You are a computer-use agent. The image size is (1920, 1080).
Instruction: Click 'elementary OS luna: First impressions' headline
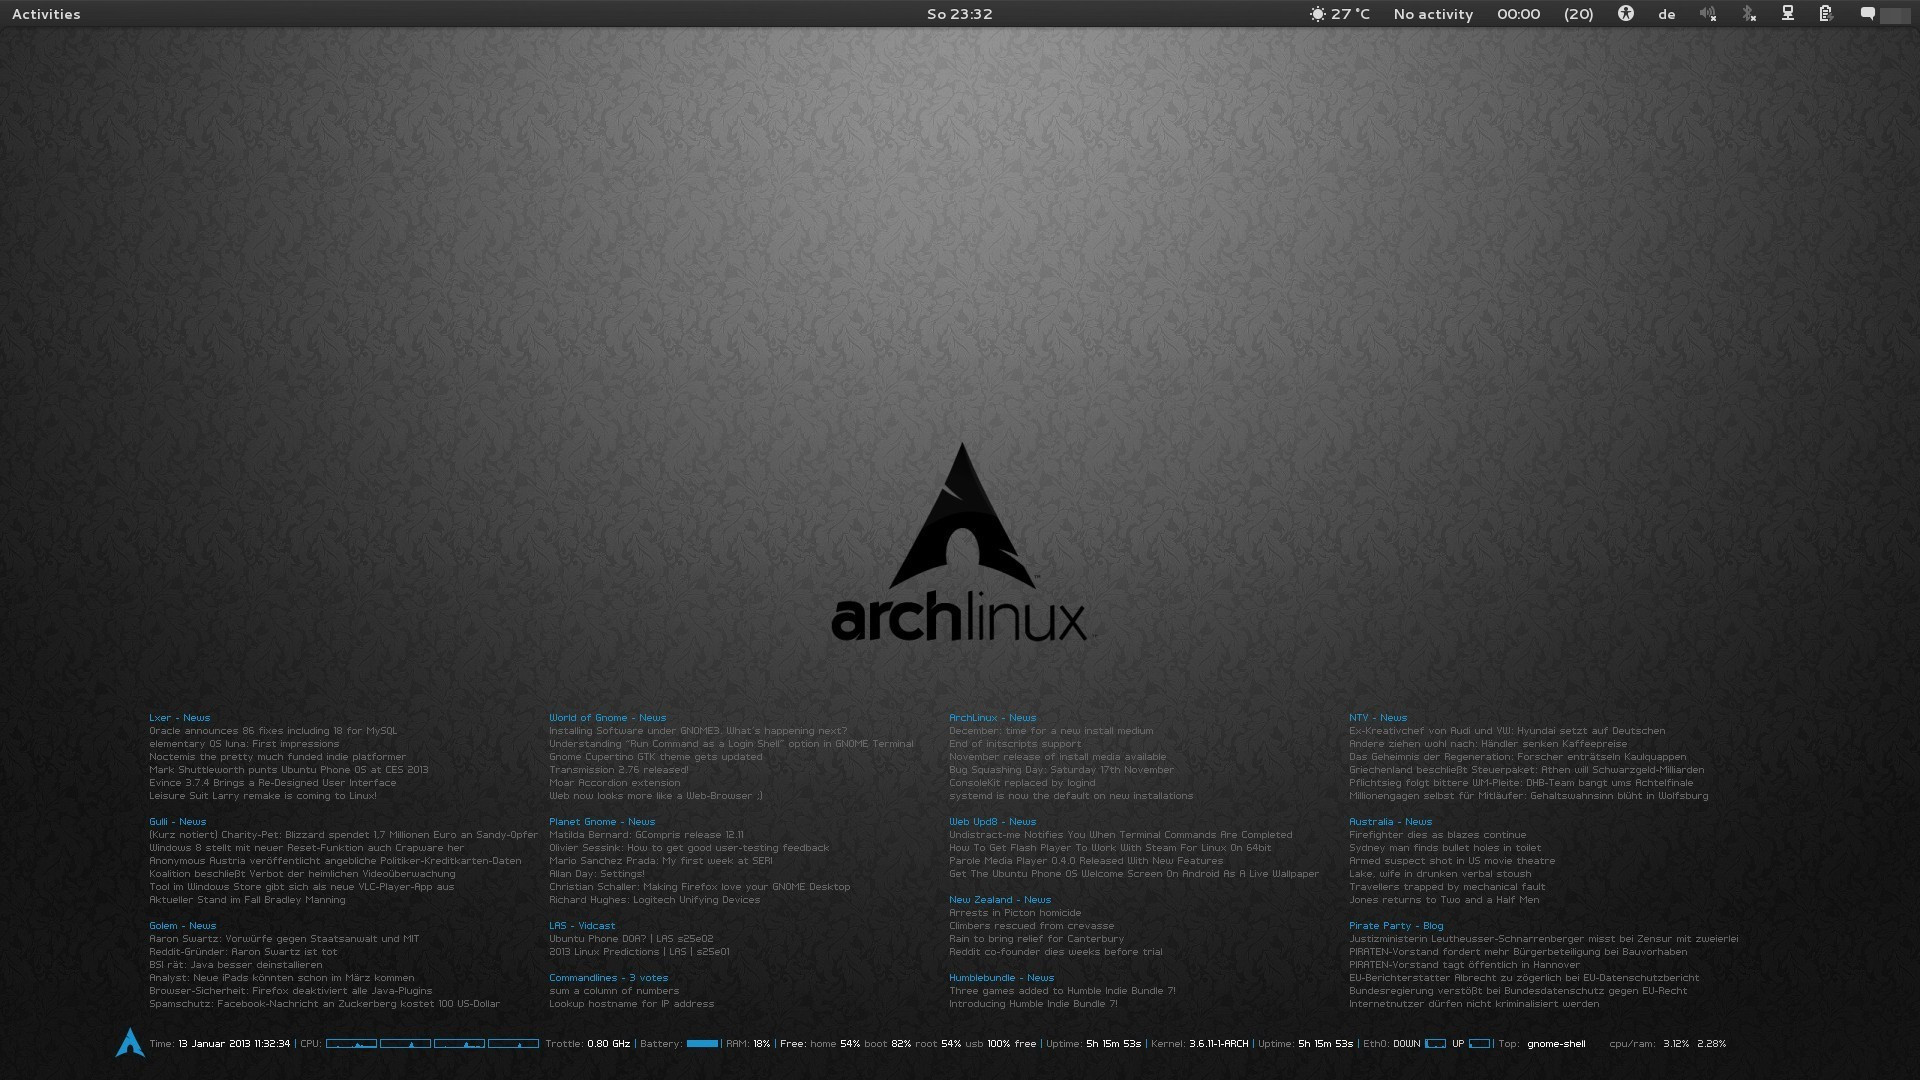(244, 743)
